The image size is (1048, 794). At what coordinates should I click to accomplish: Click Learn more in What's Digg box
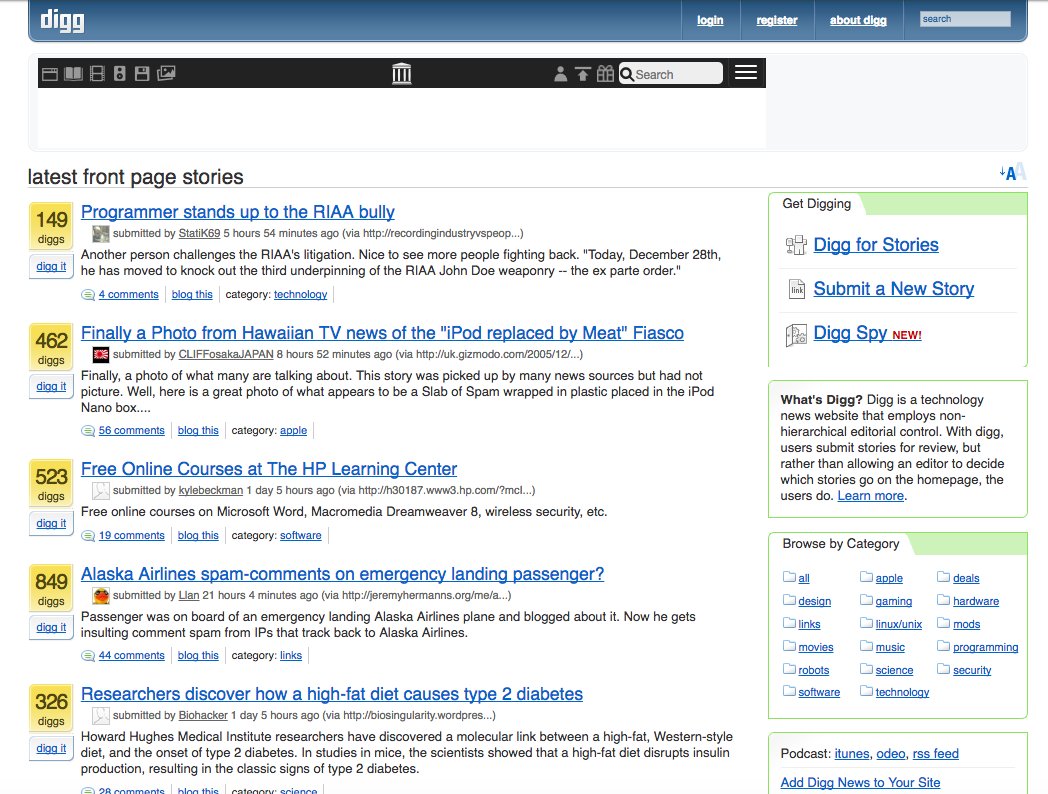pyautogui.click(x=870, y=496)
